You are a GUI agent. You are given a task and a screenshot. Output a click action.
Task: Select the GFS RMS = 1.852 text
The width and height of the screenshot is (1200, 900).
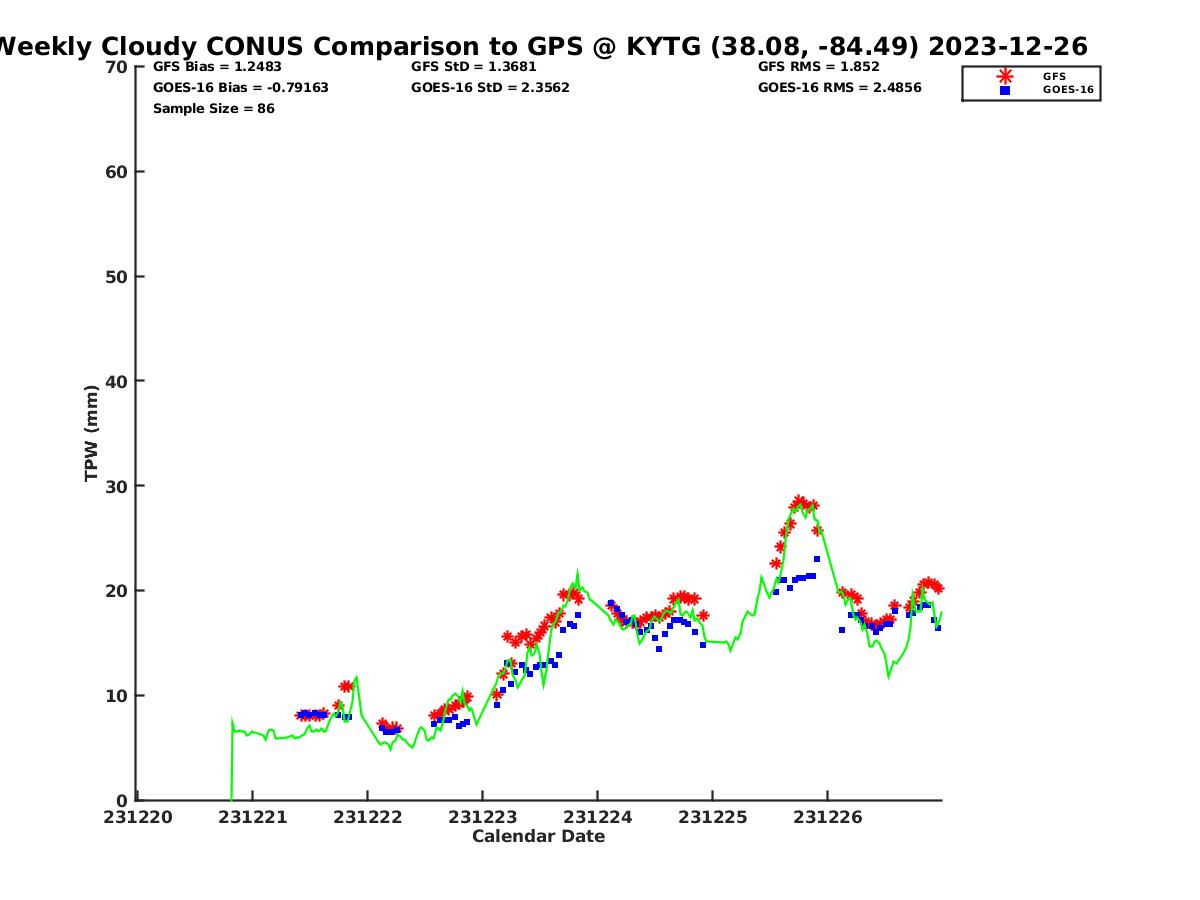819,67
